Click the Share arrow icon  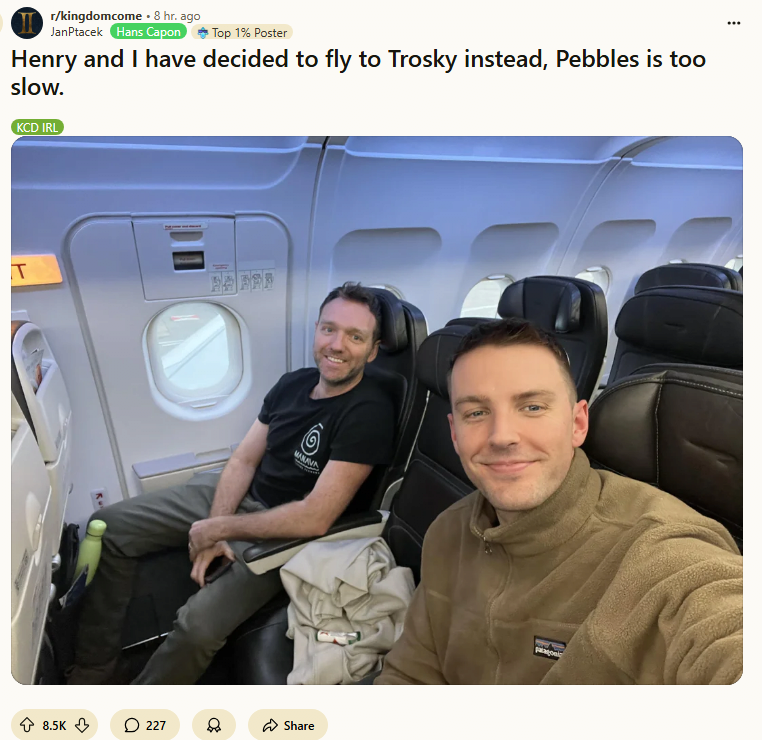pos(270,725)
